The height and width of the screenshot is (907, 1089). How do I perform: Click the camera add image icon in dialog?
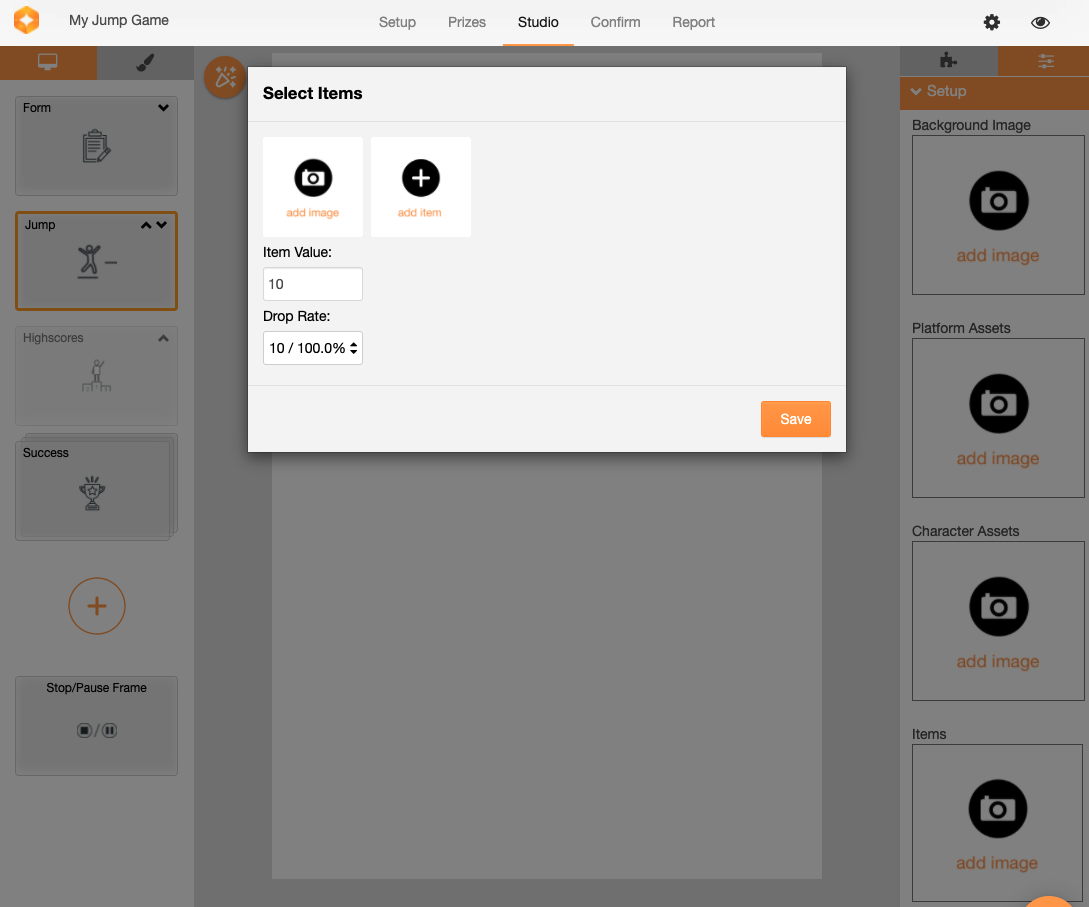[x=313, y=179]
